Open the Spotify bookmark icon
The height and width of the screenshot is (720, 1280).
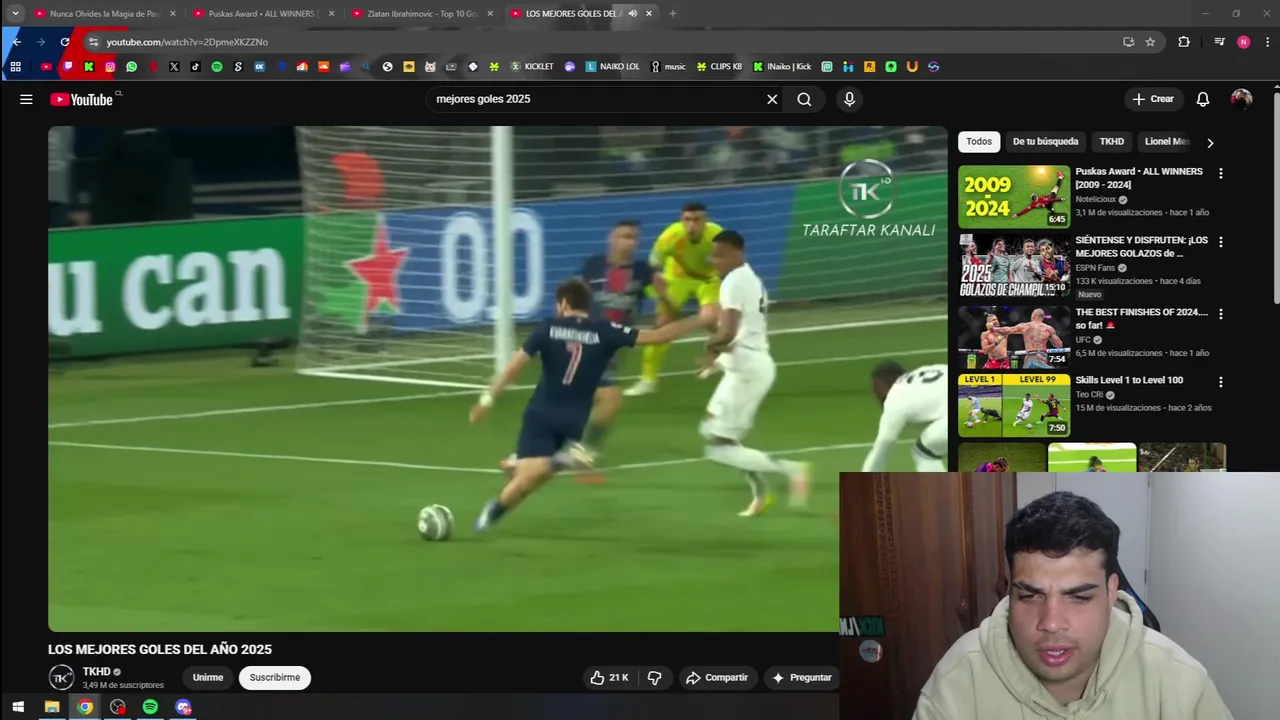tap(217, 67)
